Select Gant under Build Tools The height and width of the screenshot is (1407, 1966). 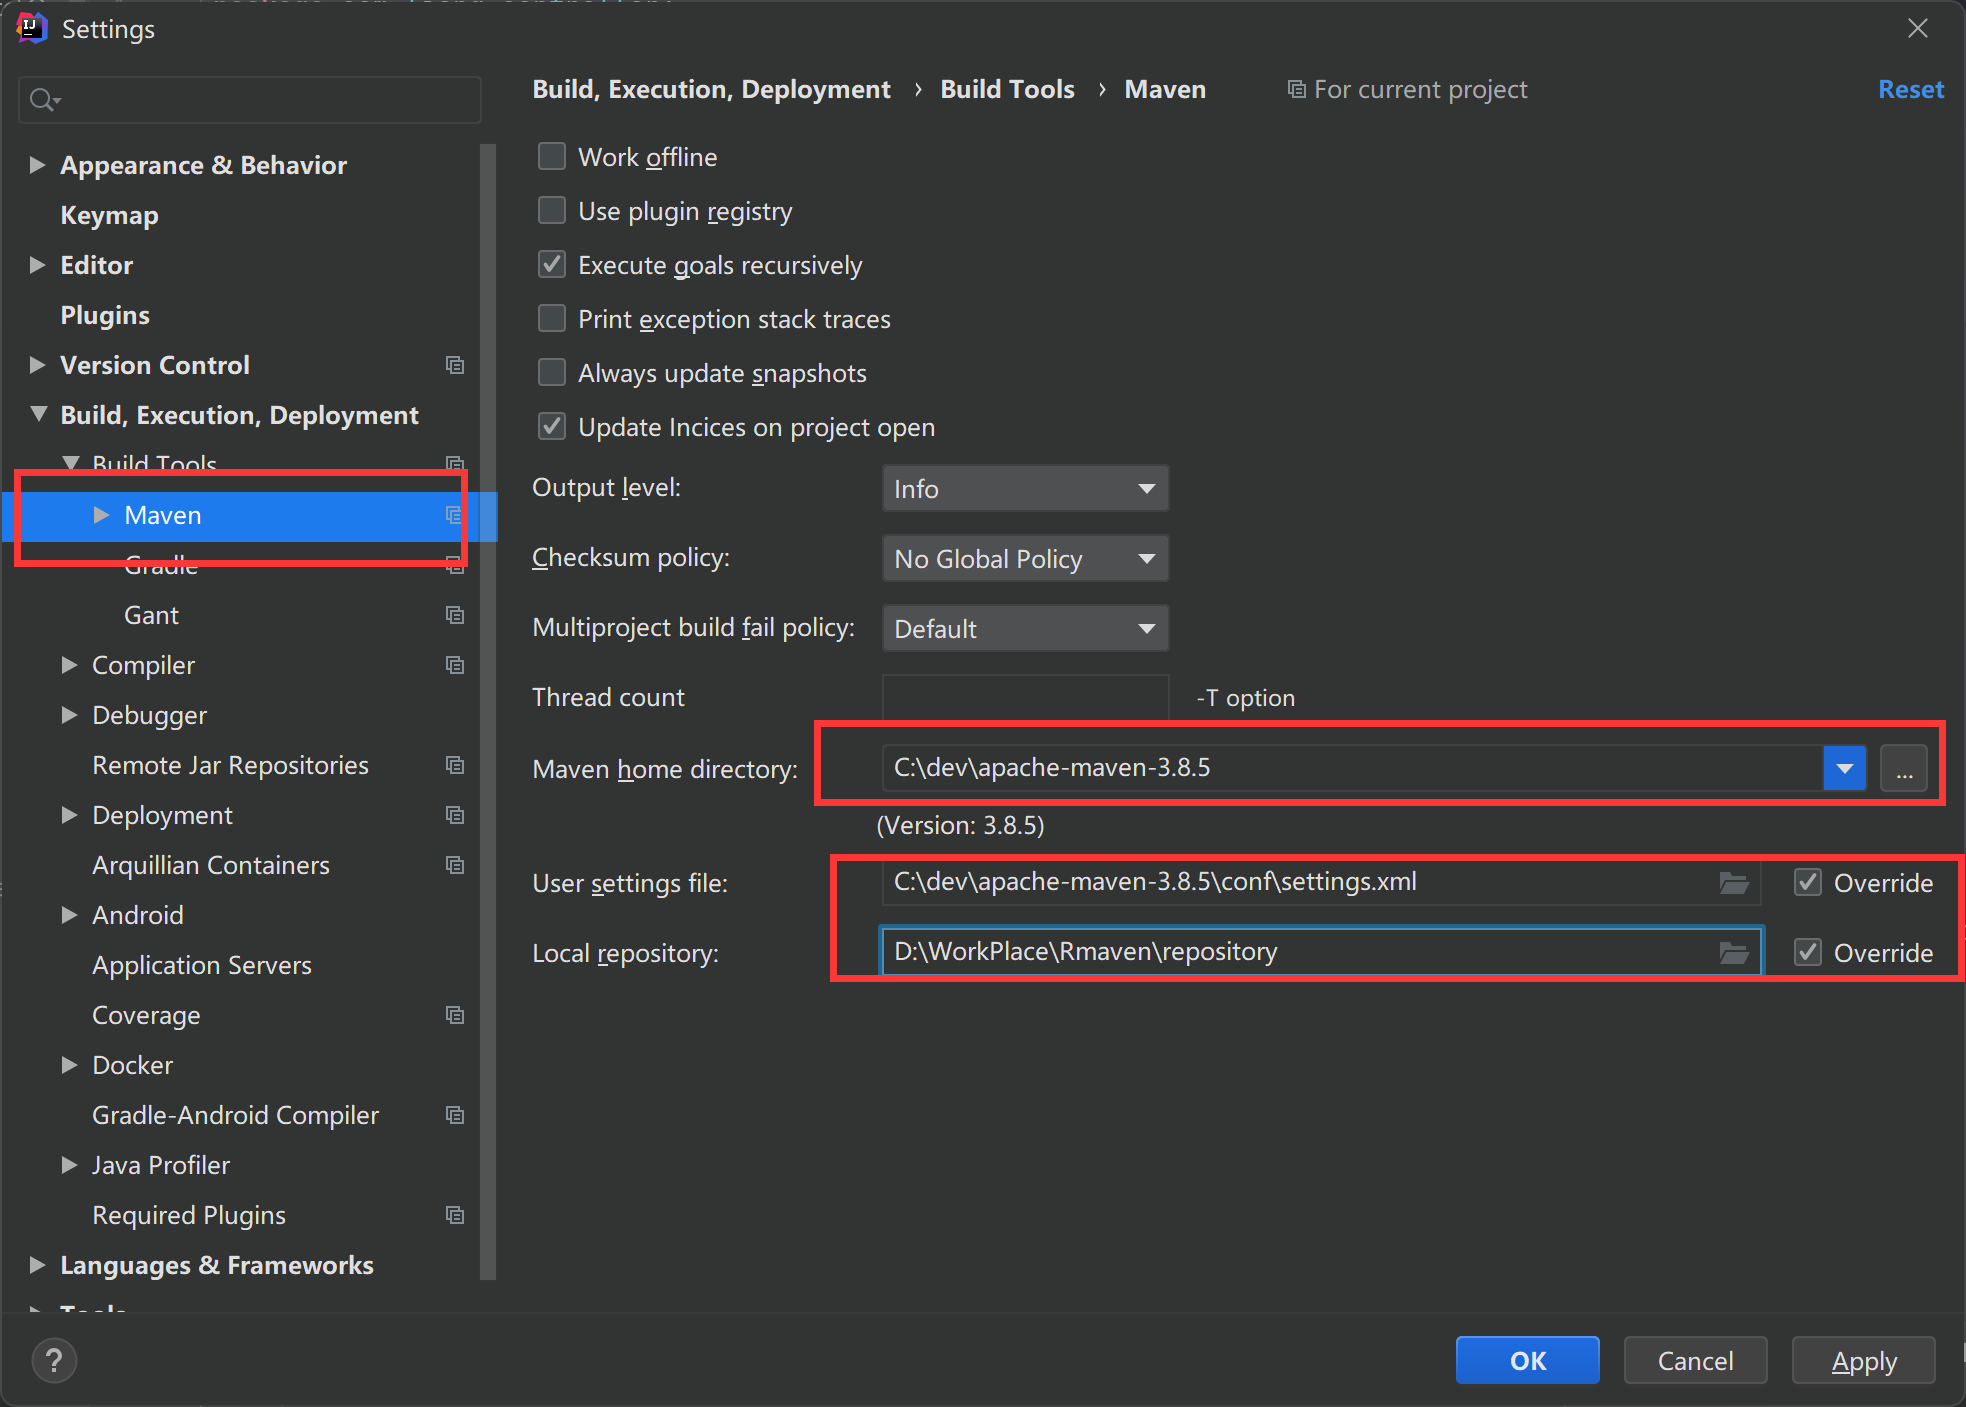tap(151, 615)
